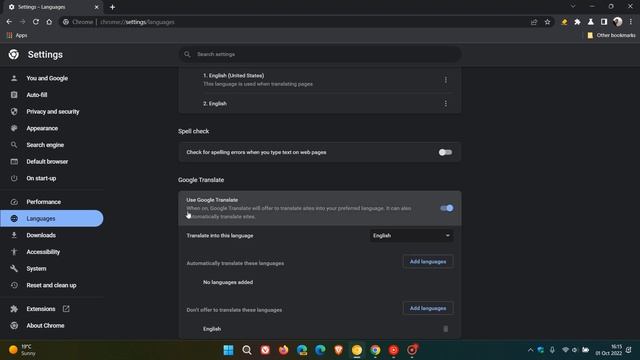Viewport: 640px width, 360px height.
Task: Open Default browser settings
Action: (47, 162)
